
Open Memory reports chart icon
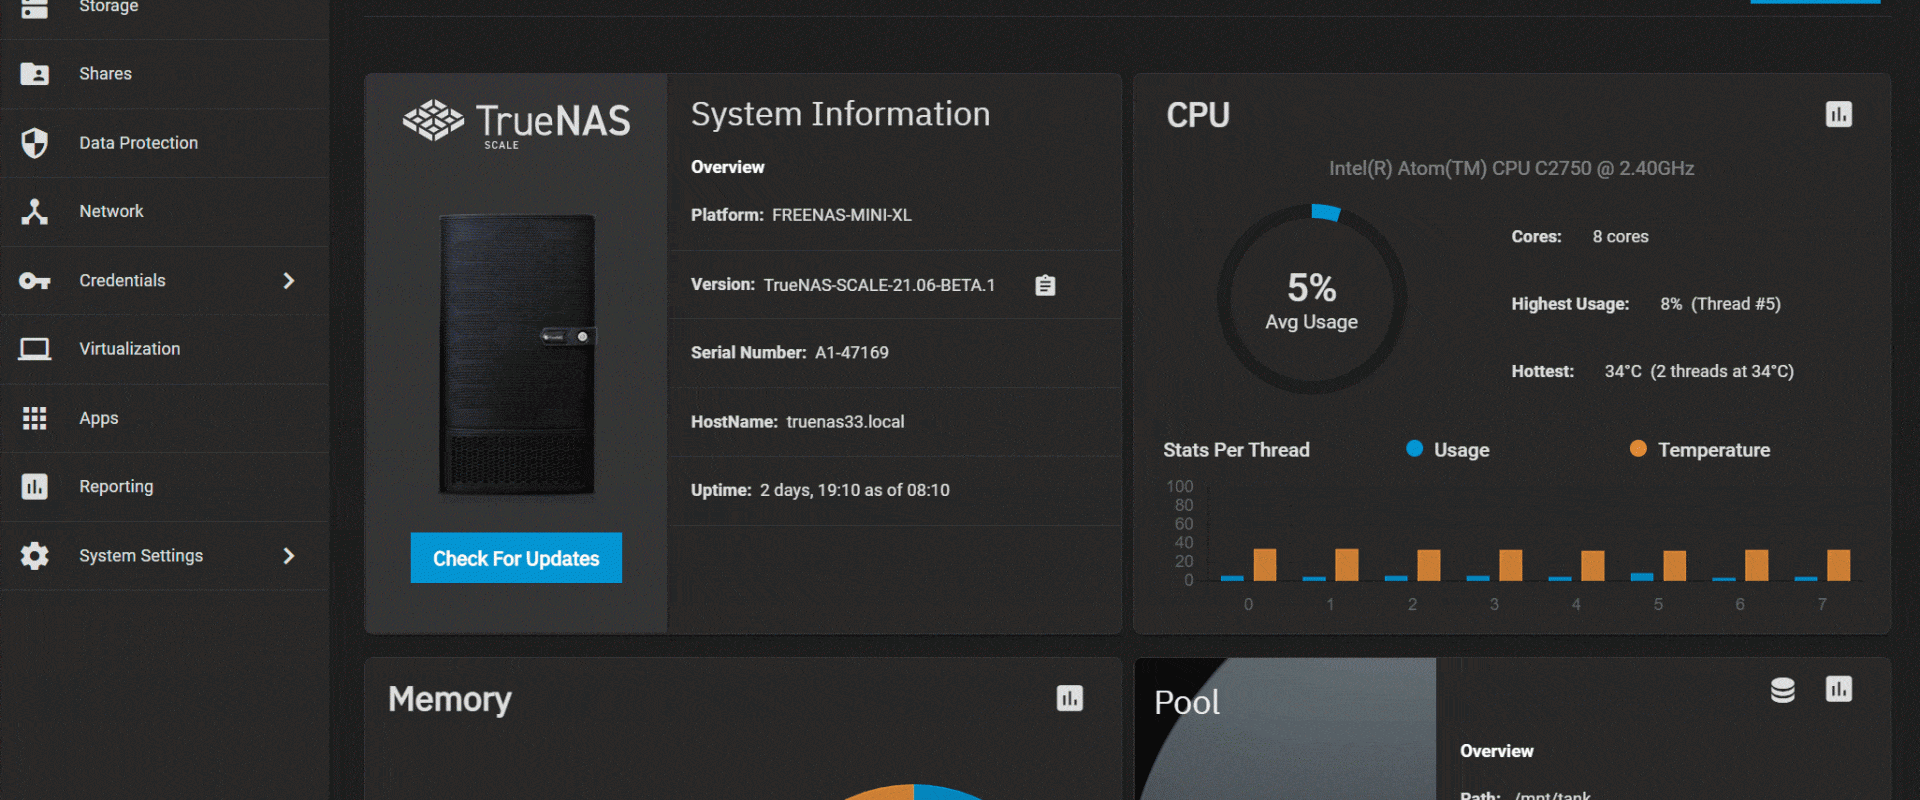pyautogui.click(x=1070, y=699)
